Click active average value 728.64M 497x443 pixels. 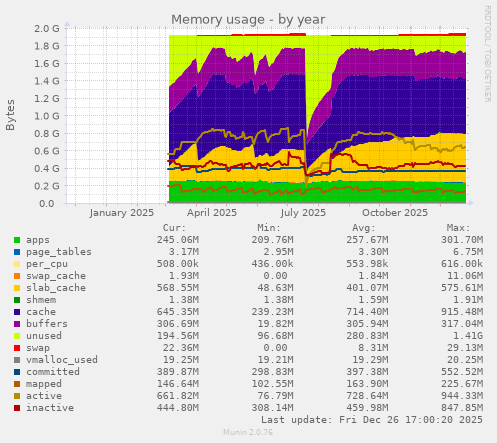(367, 396)
